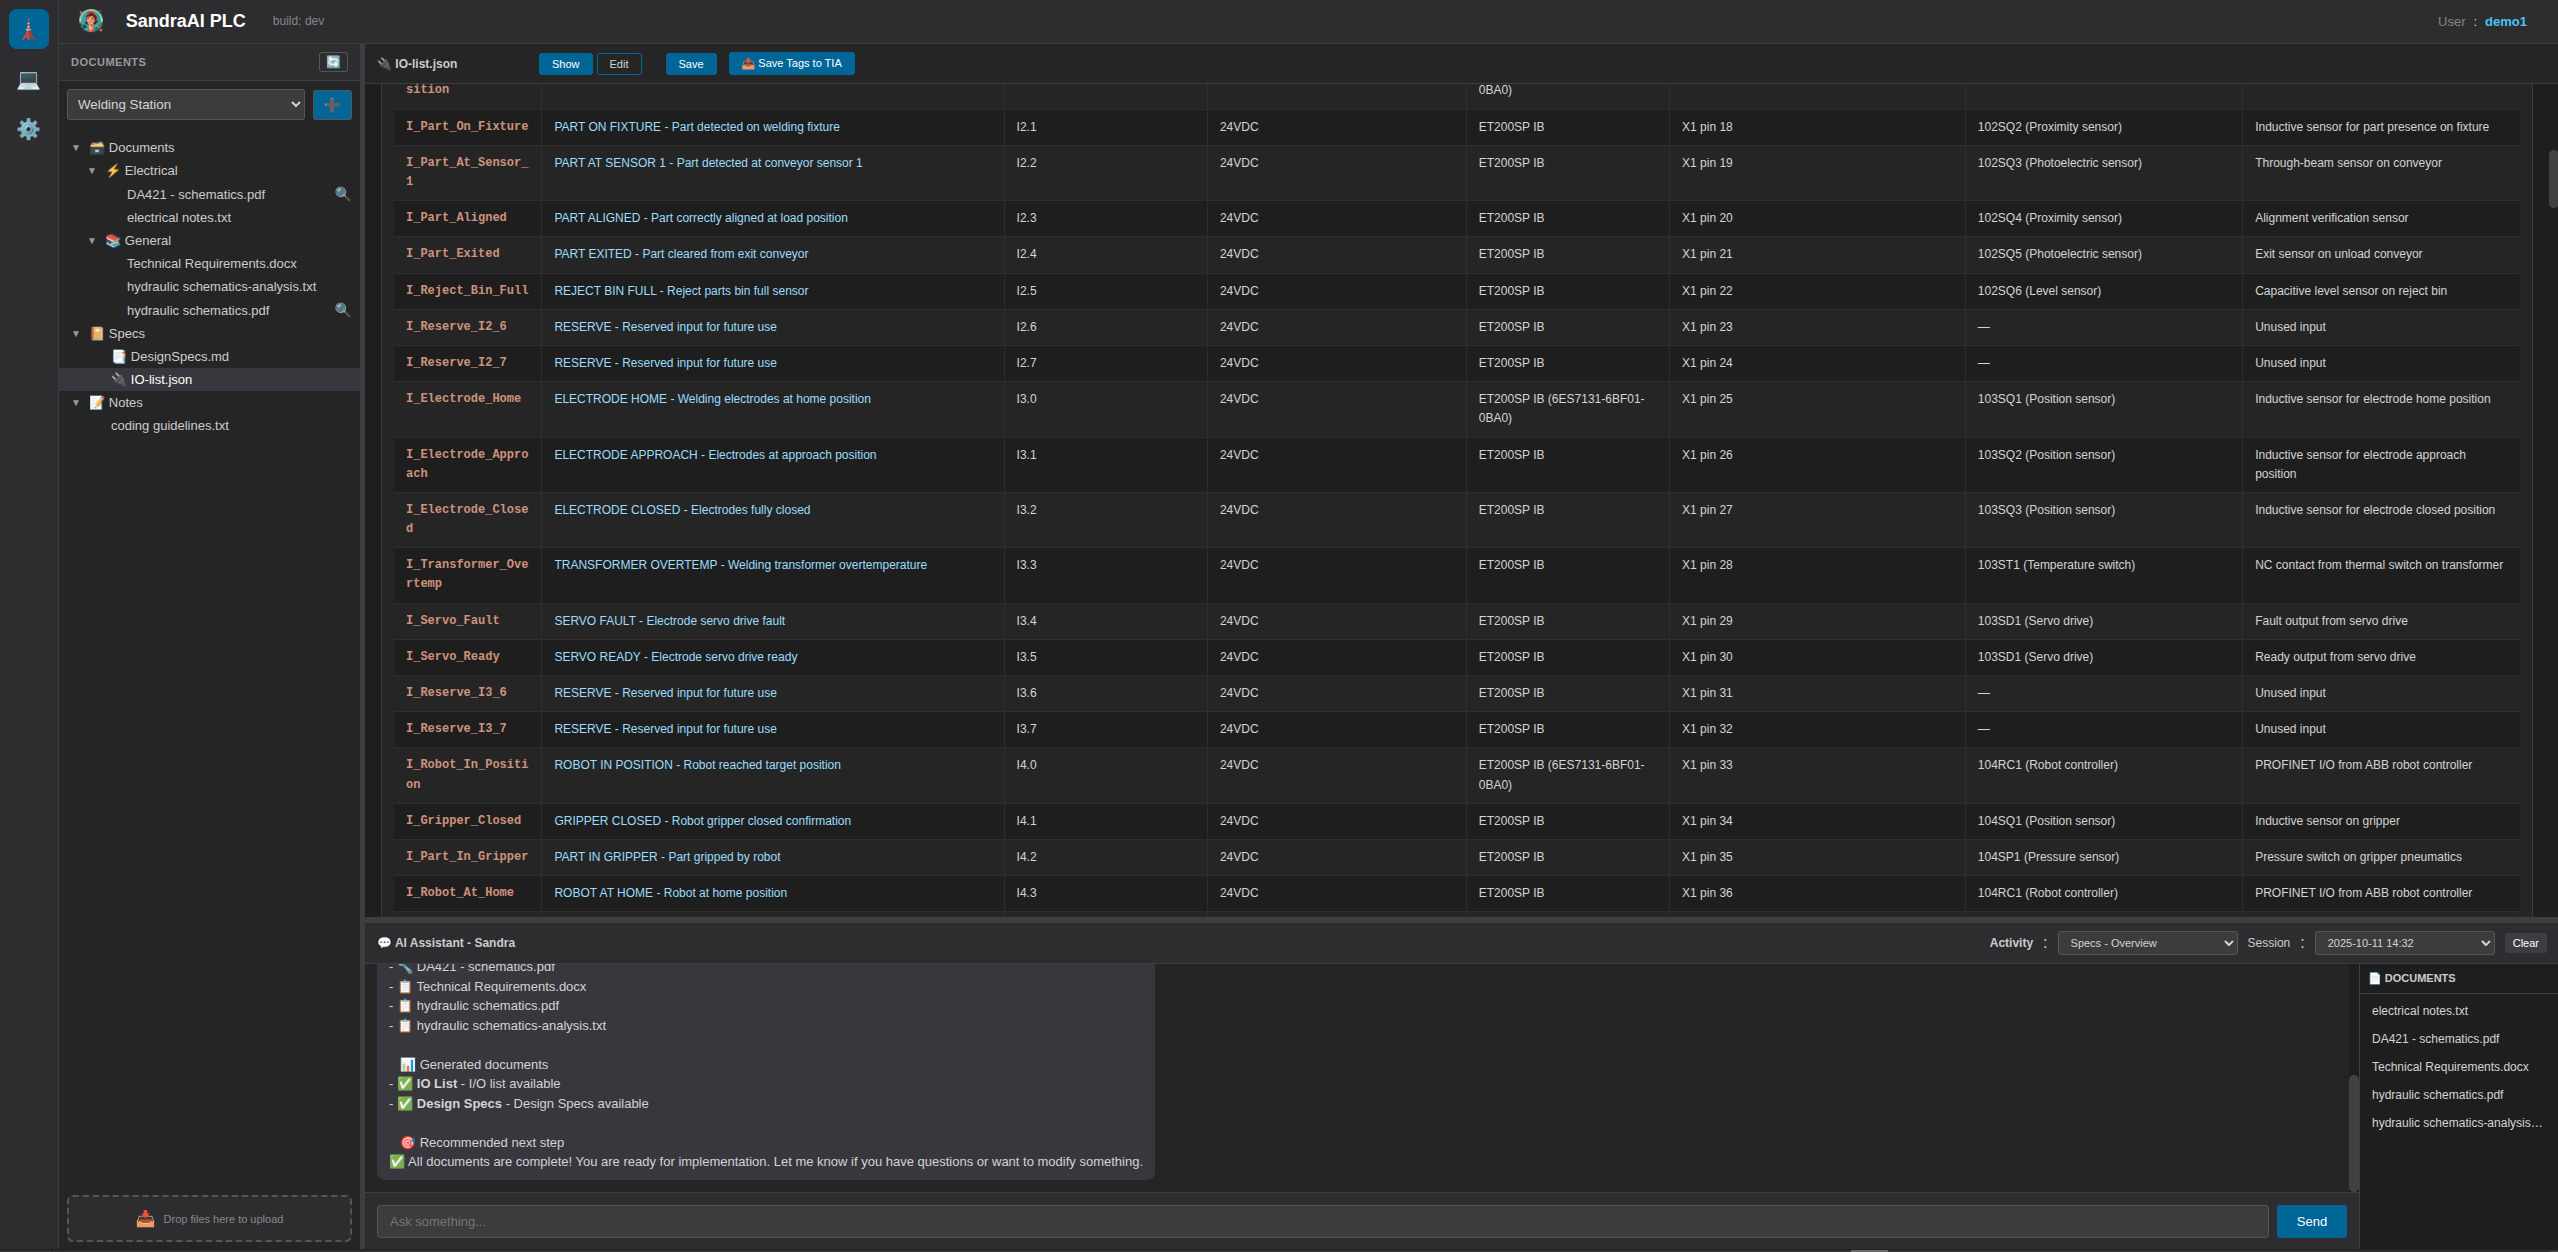Open the laptop icon sidebar view
This screenshot has height=1252, width=2558.
[x=28, y=80]
